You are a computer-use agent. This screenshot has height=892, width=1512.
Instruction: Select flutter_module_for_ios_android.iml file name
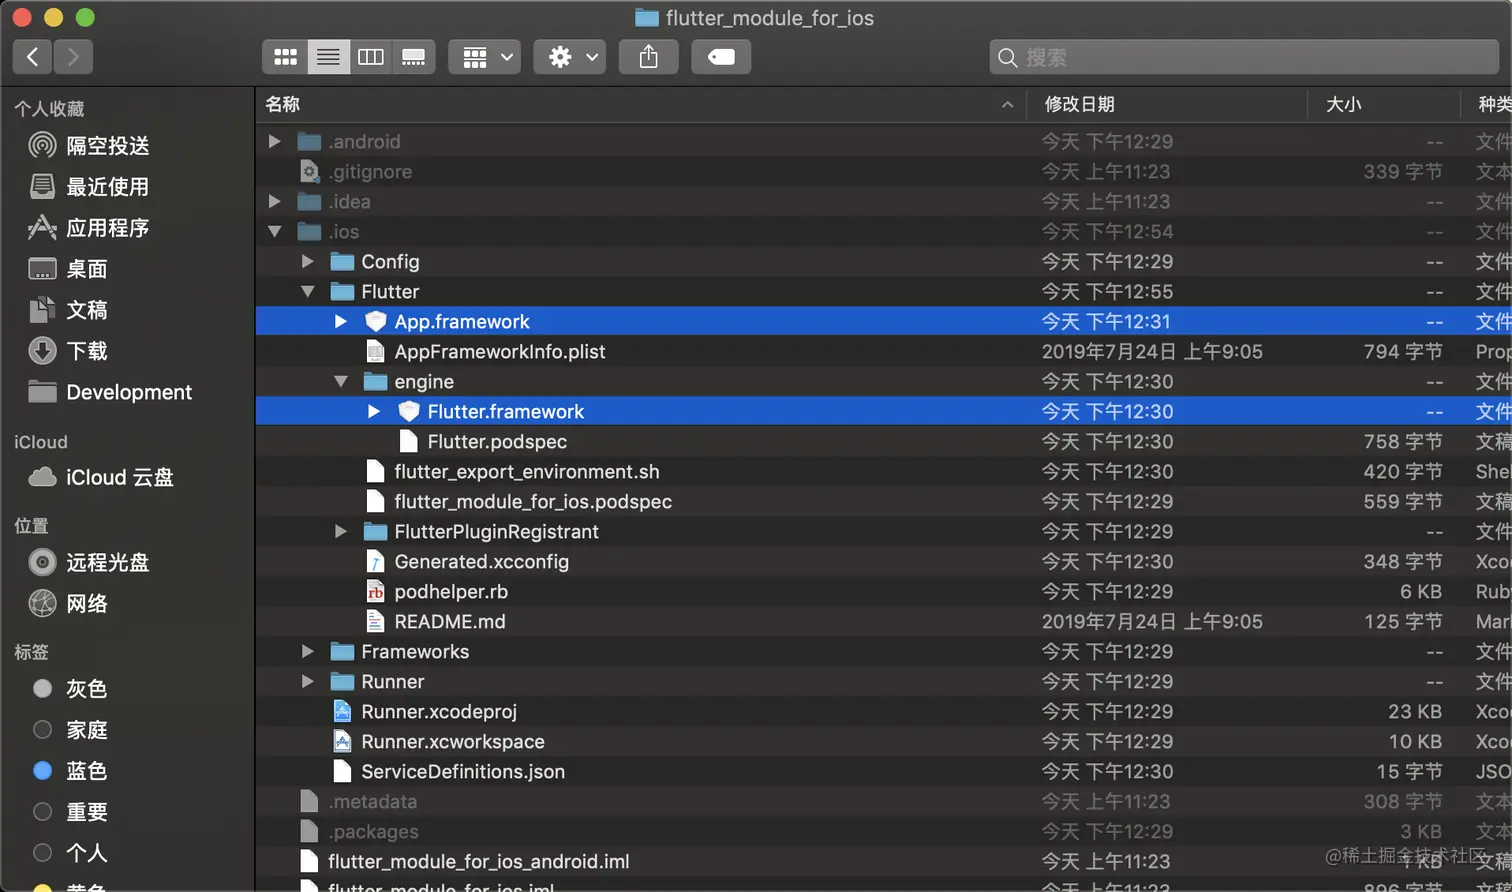[479, 862]
